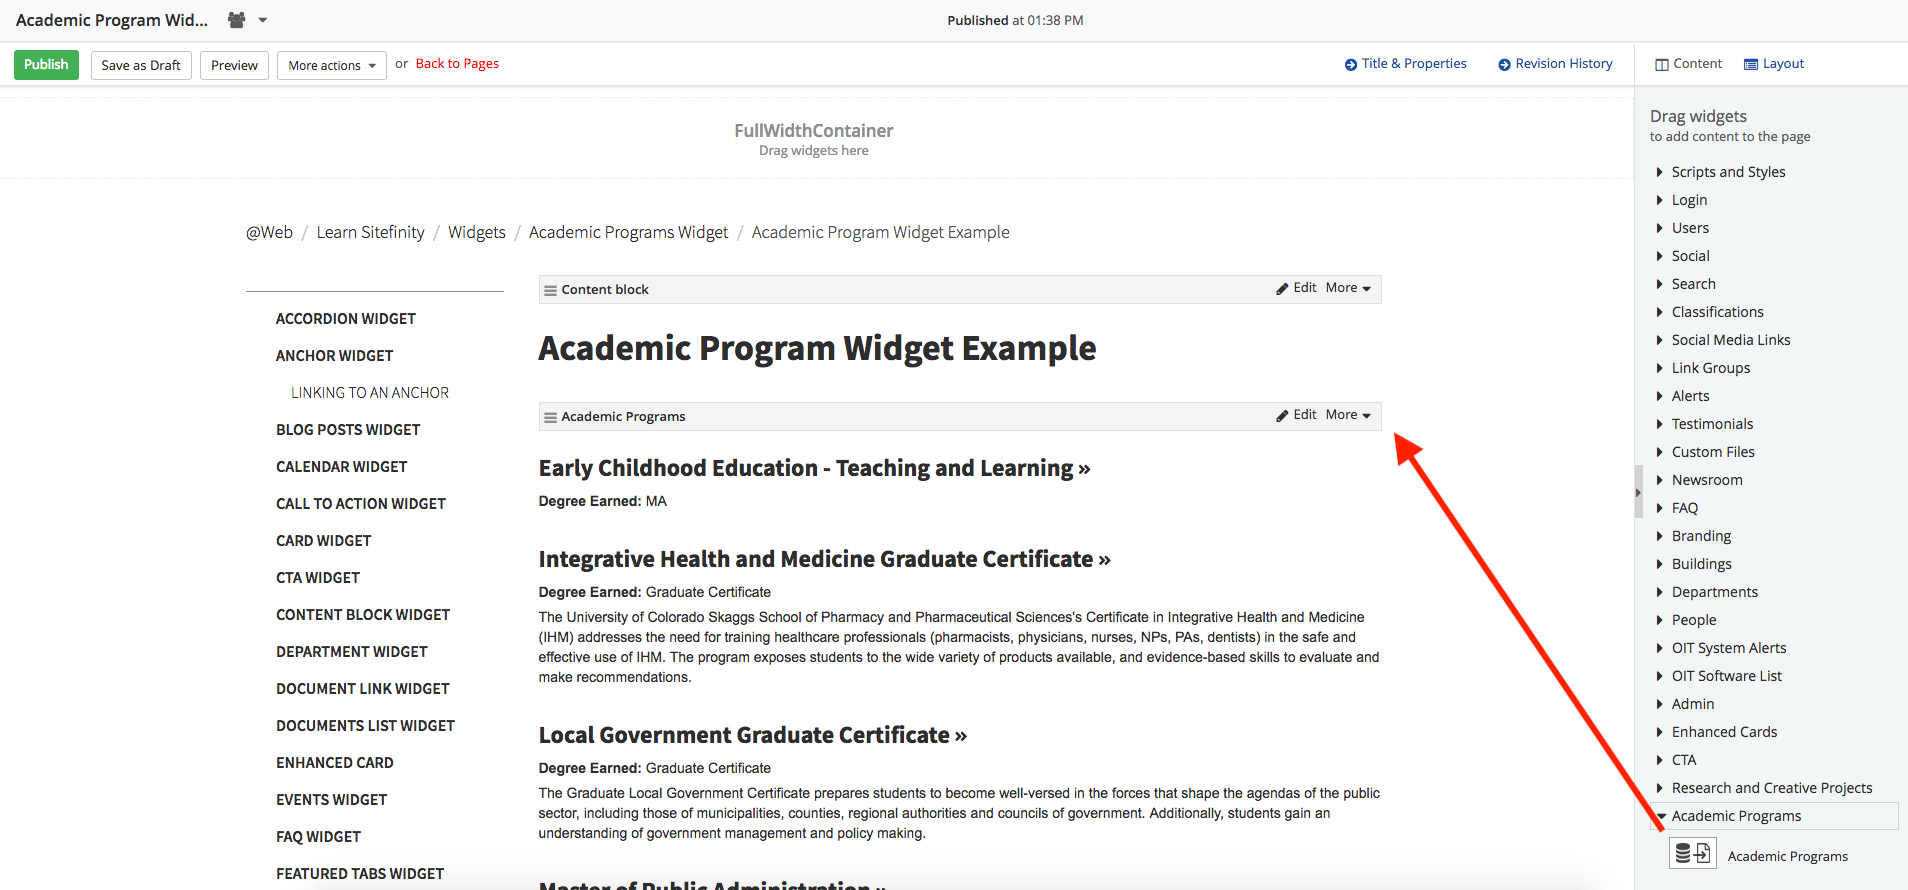
Task: Open Integrative Health and Medicine Graduate Certificate
Action: pyautogui.click(x=825, y=559)
